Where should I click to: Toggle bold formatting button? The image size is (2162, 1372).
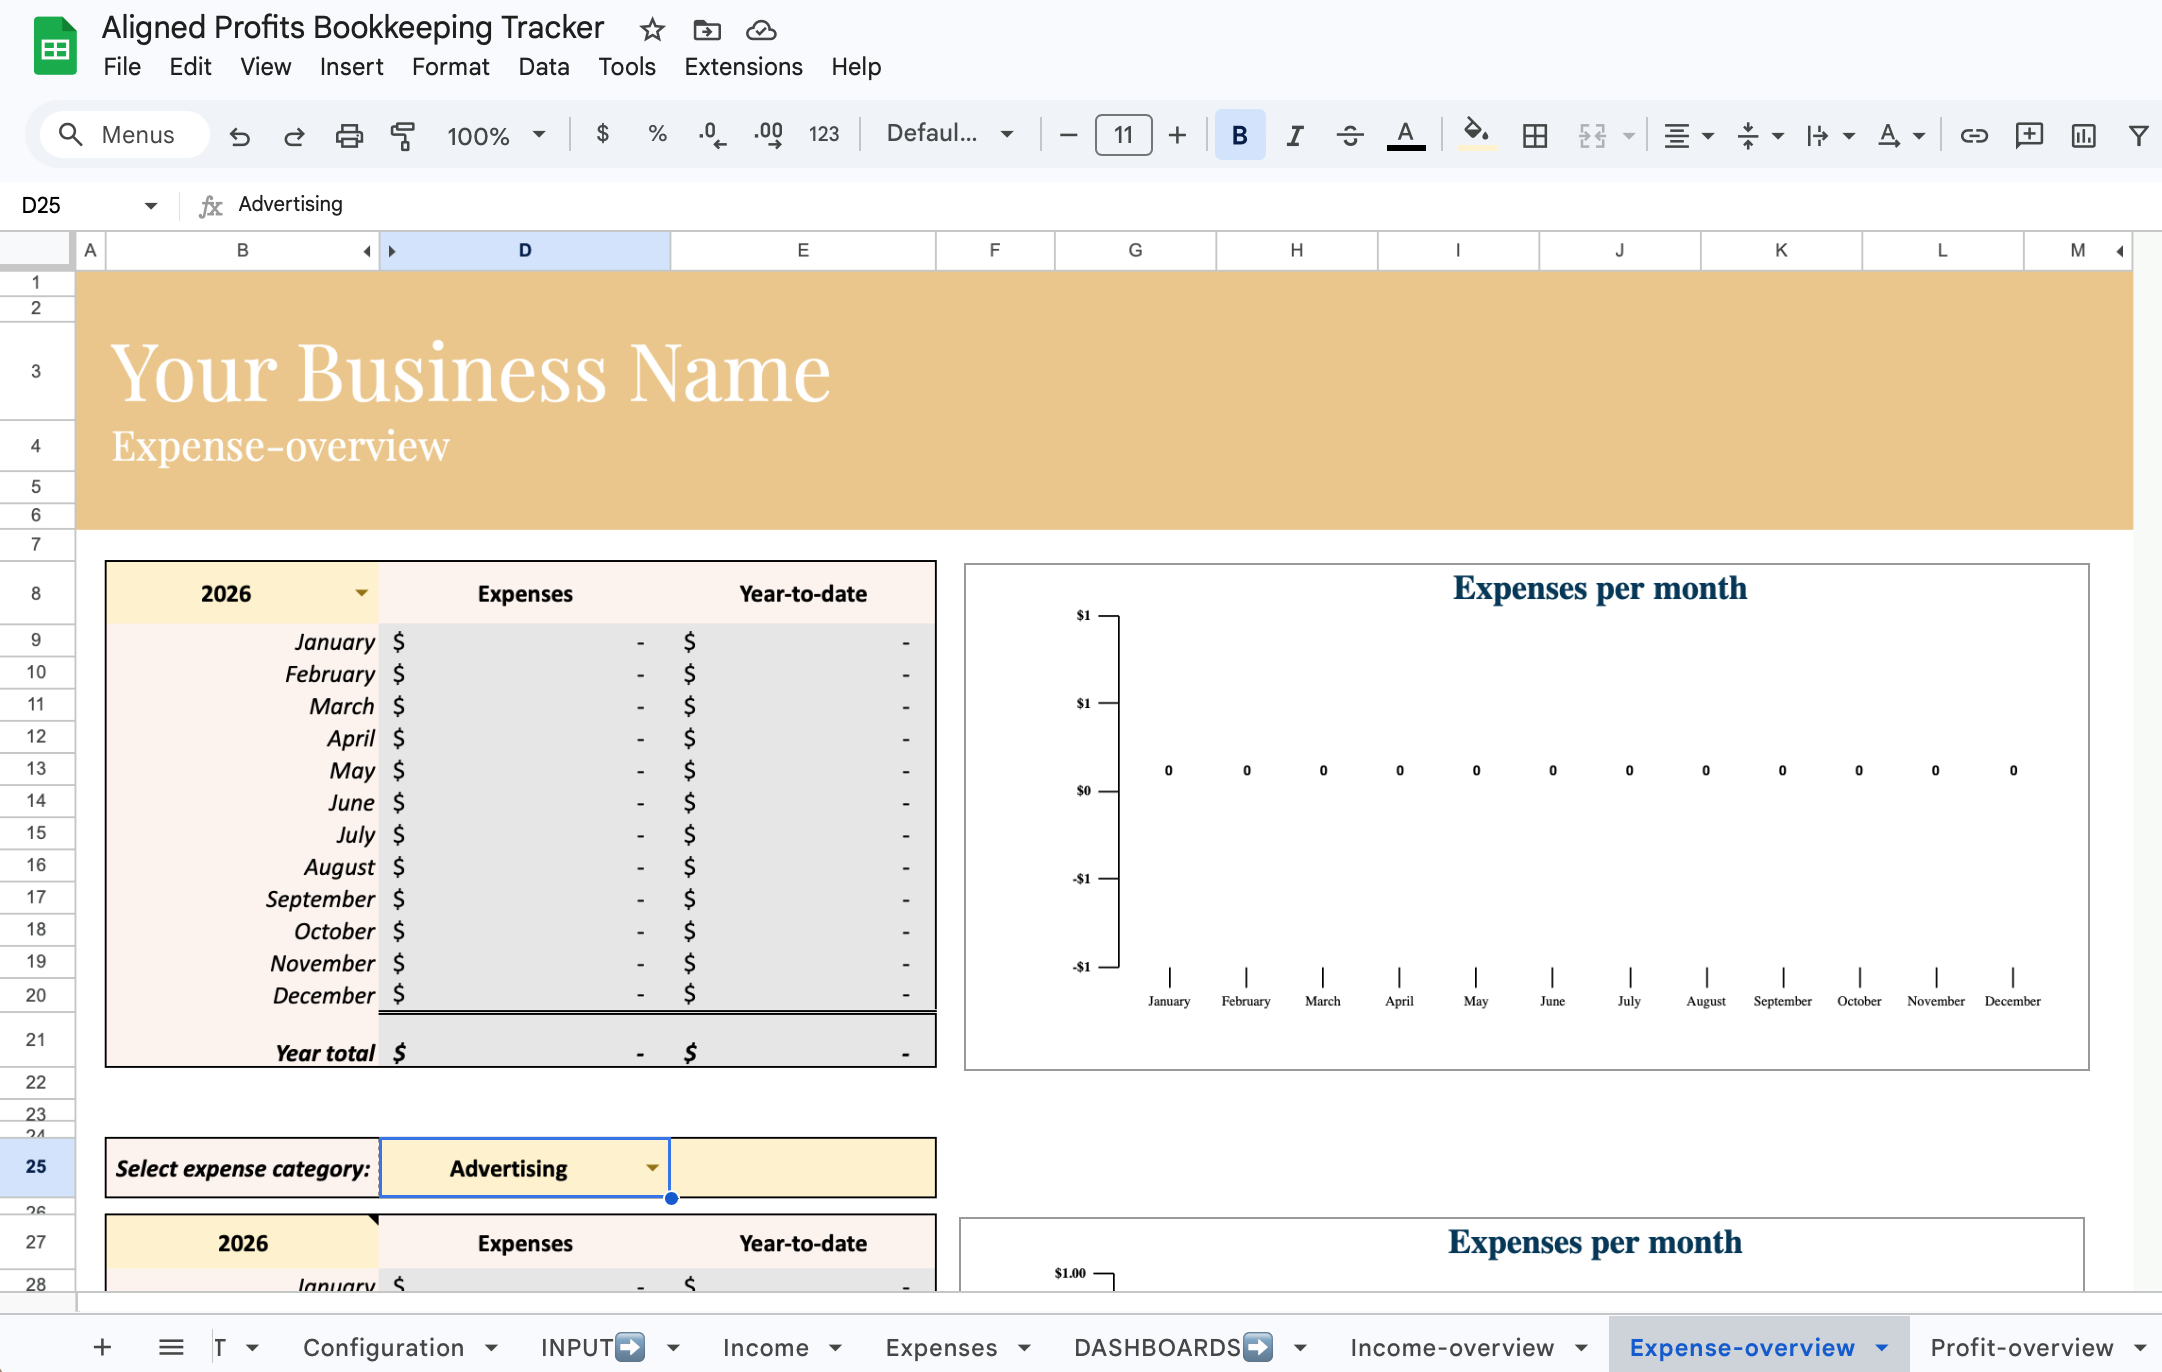click(x=1239, y=135)
